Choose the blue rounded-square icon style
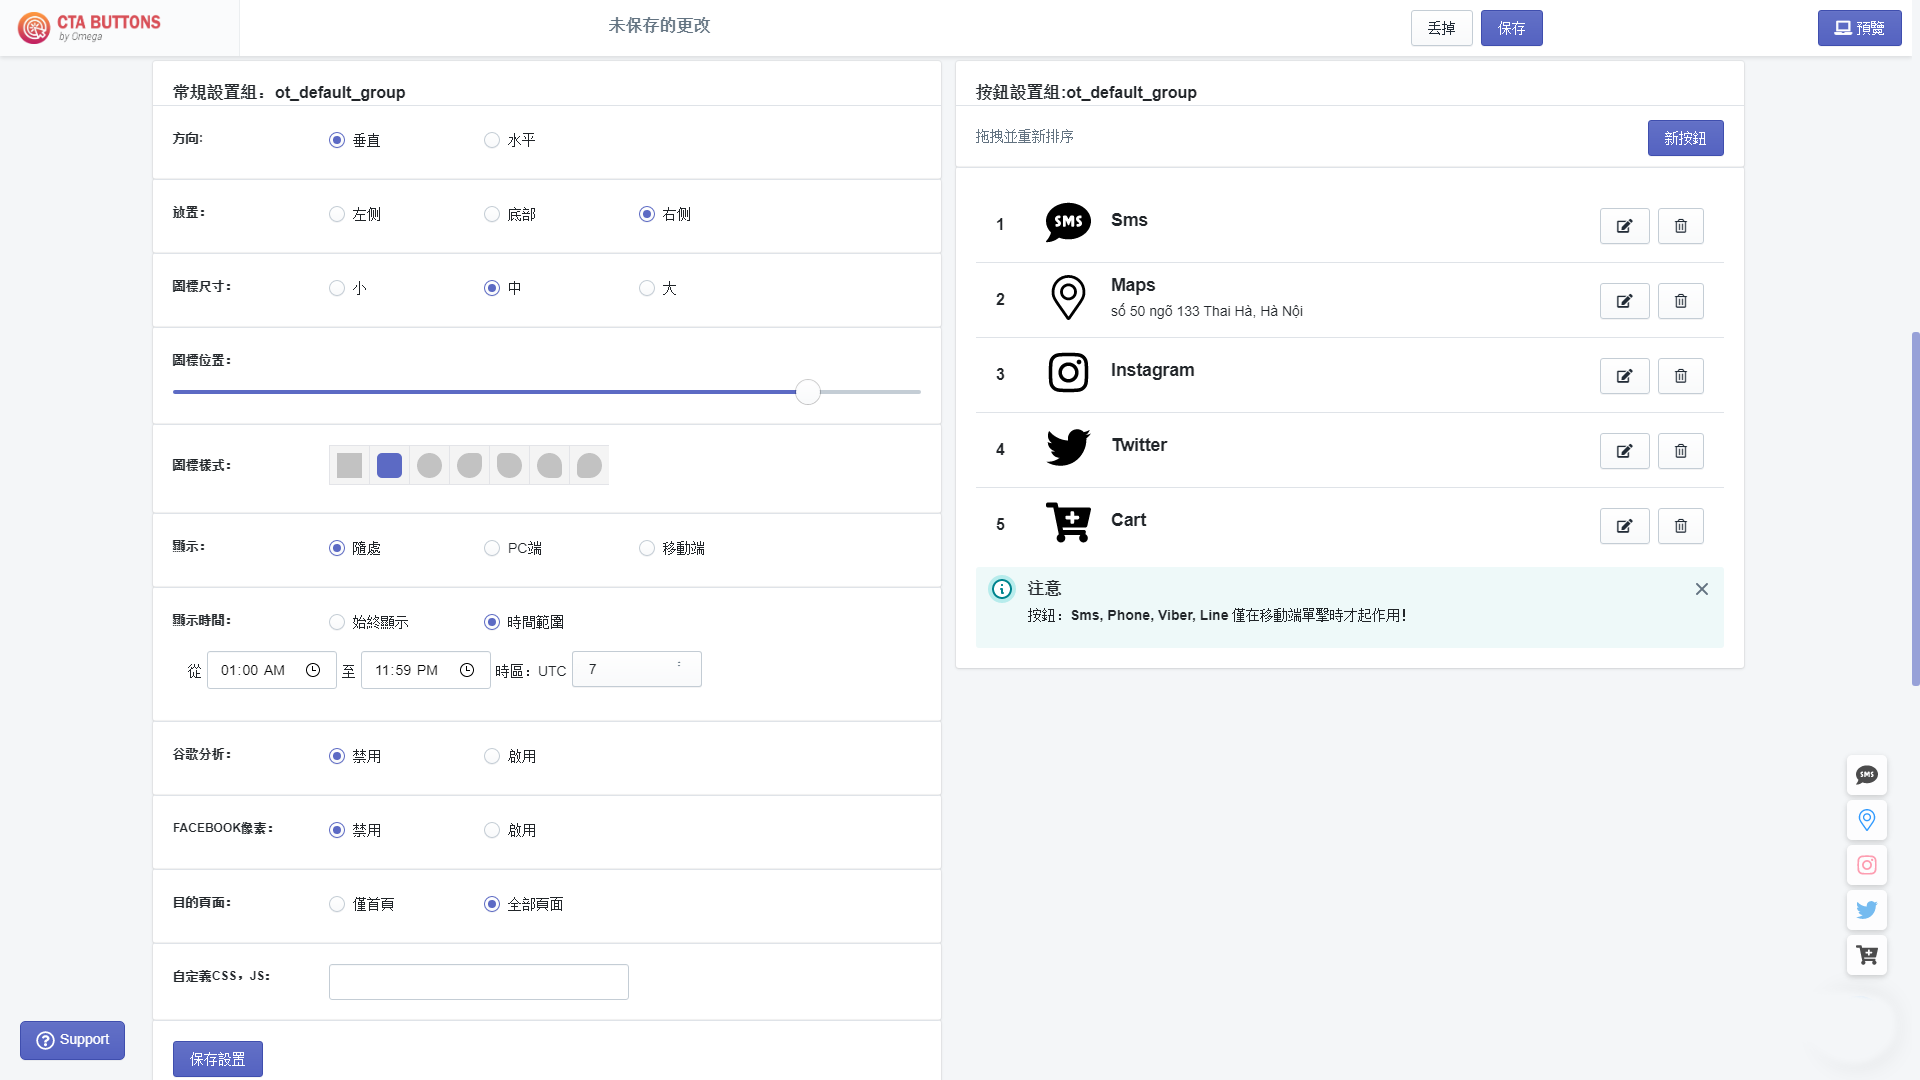 pyautogui.click(x=389, y=465)
